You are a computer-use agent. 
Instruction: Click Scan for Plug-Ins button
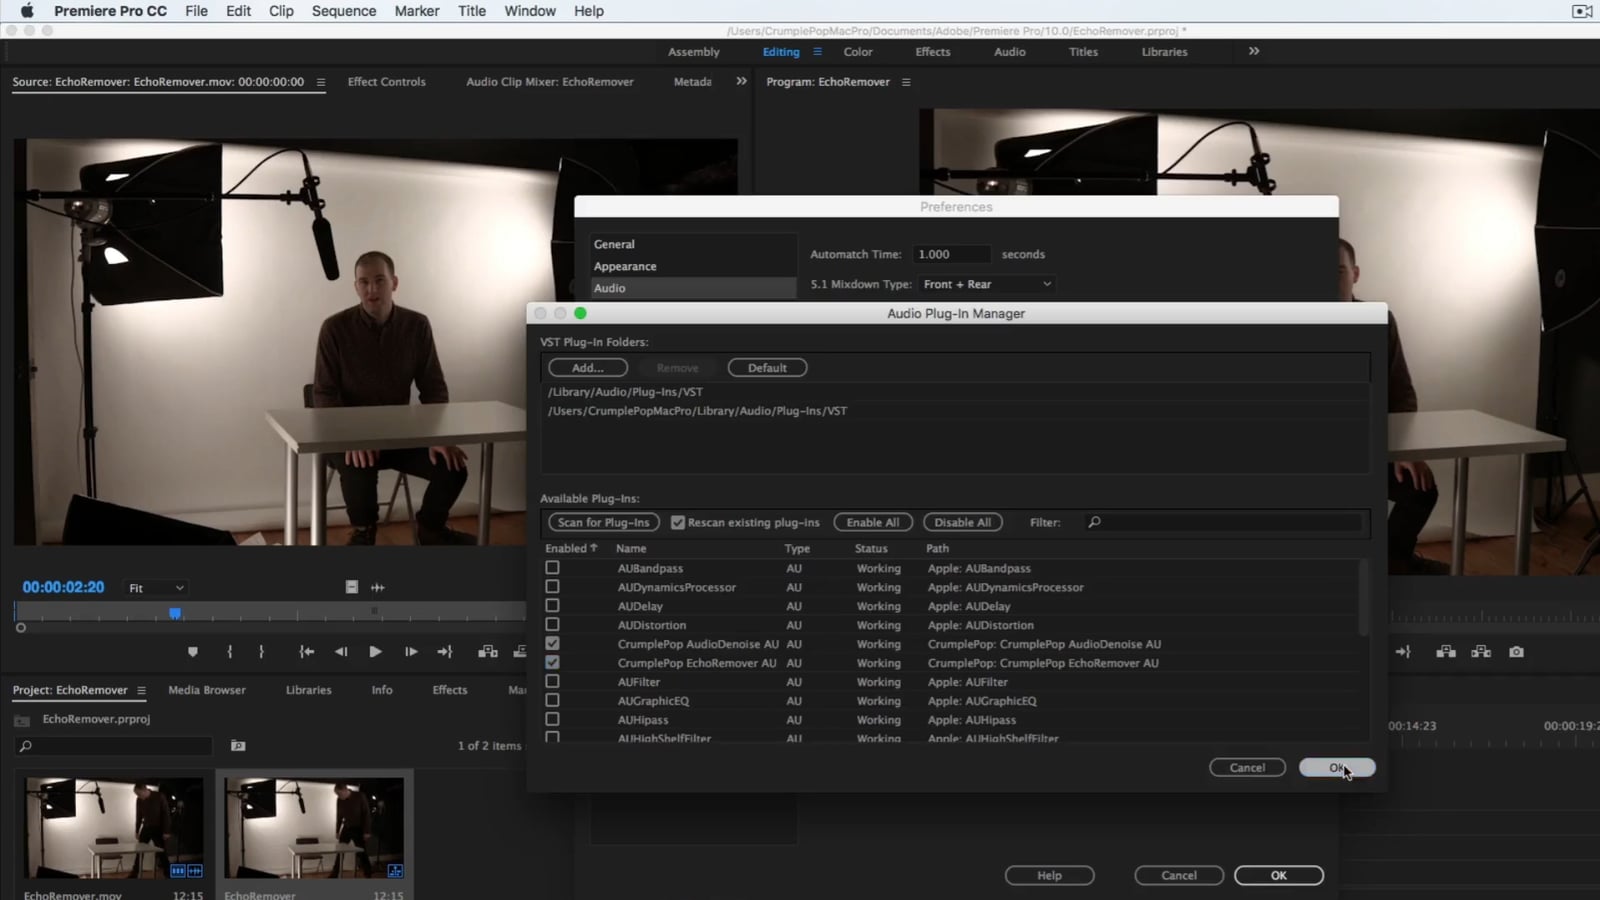(x=604, y=523)
